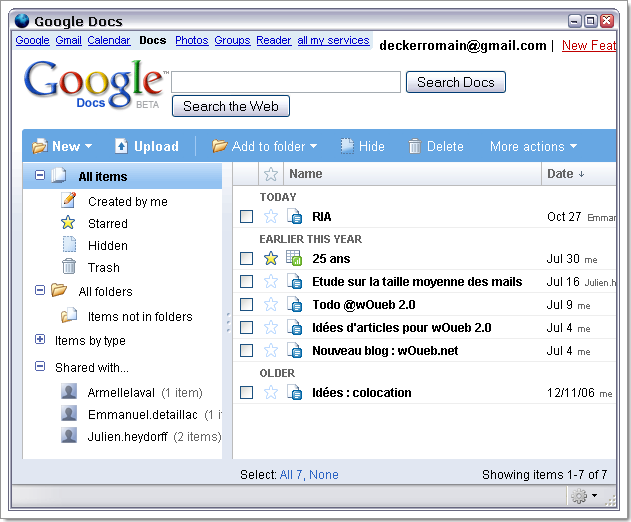
Task: Click the All folders folder icon
Action: (x=59, y=290)
